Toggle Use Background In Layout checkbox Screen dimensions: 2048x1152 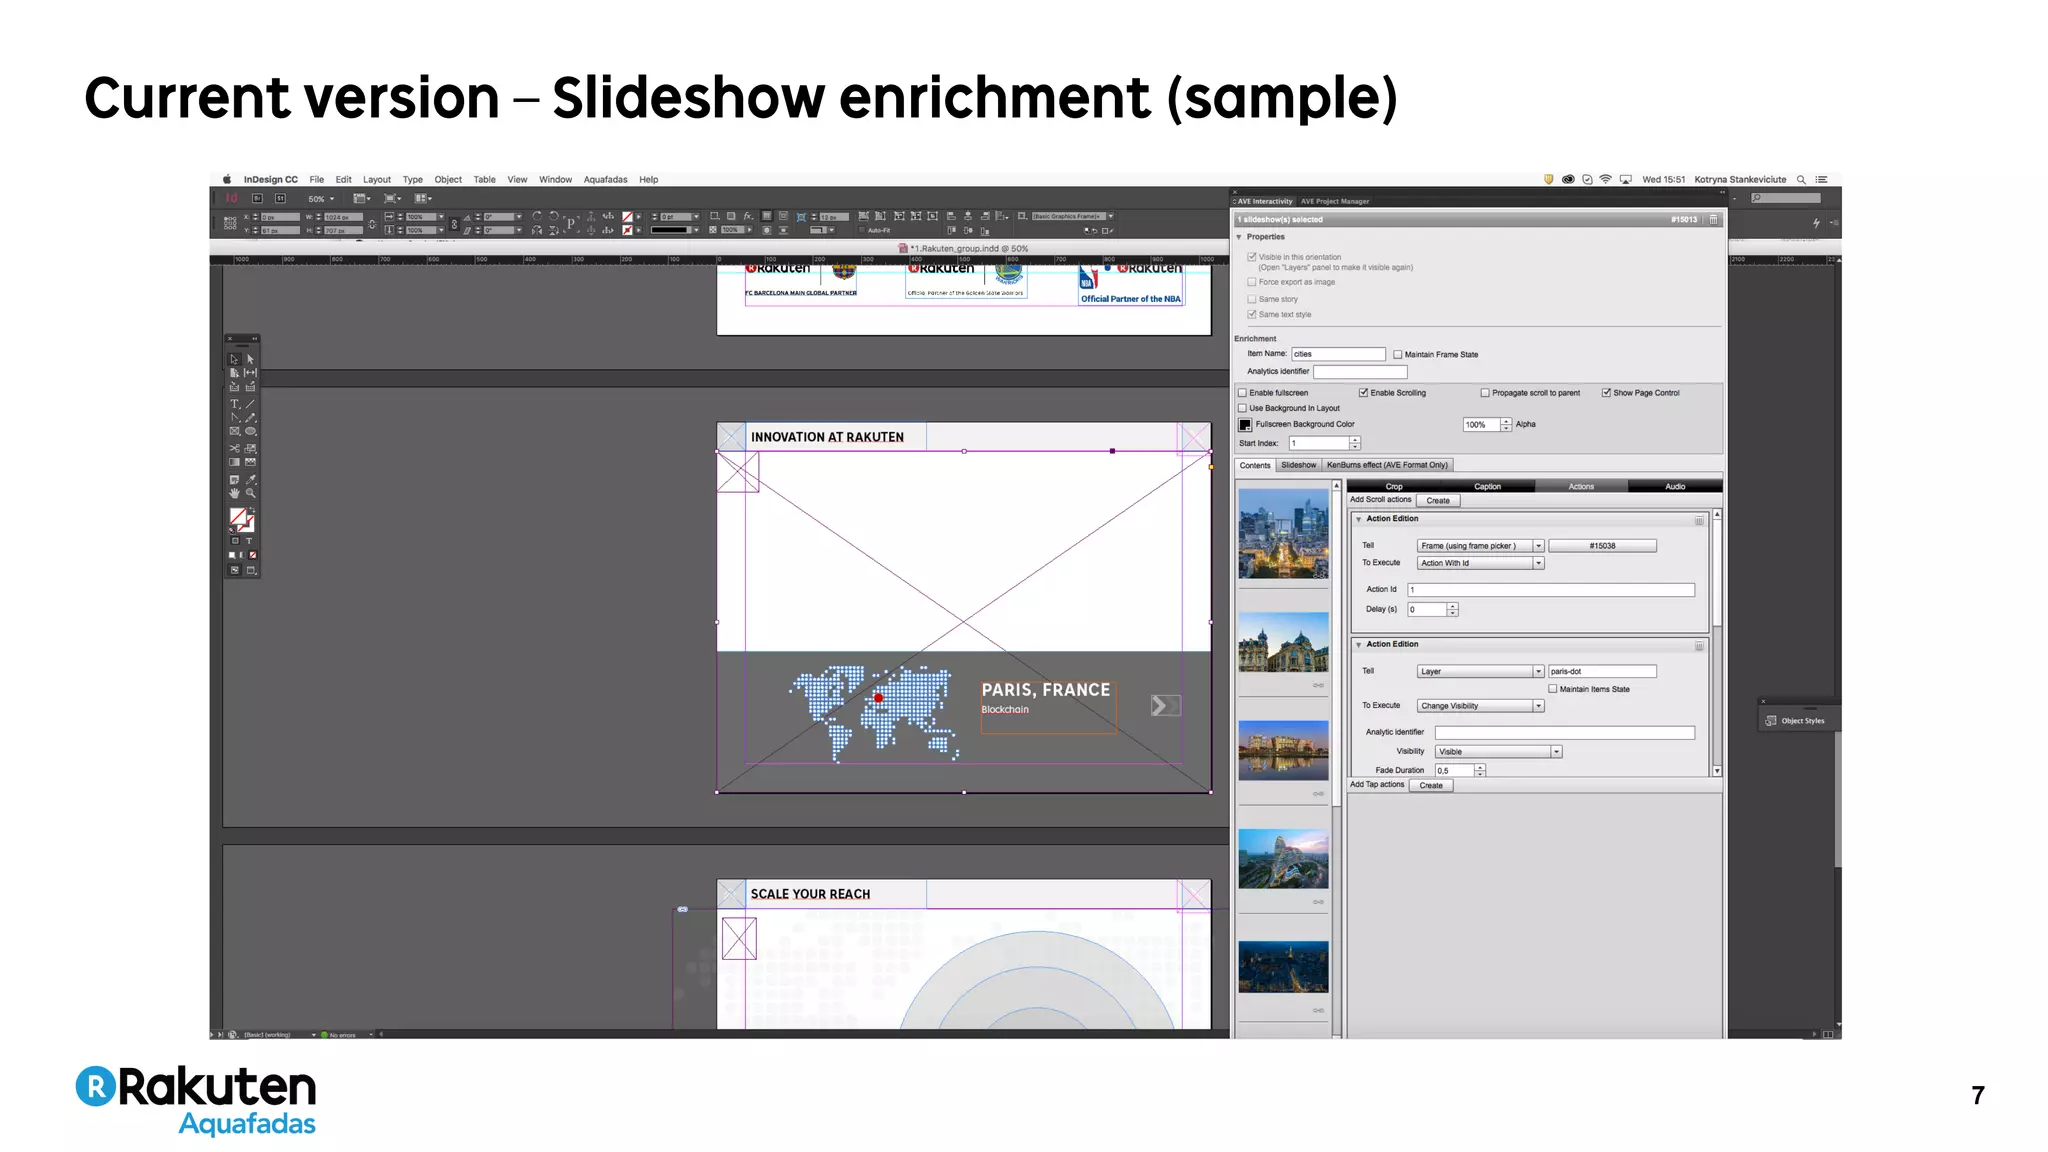pyautogui.click(x=1243, y=408)
